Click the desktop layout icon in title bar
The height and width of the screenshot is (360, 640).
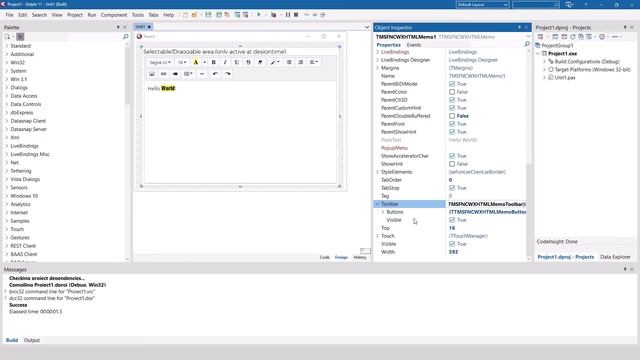[x=569, y=4]
